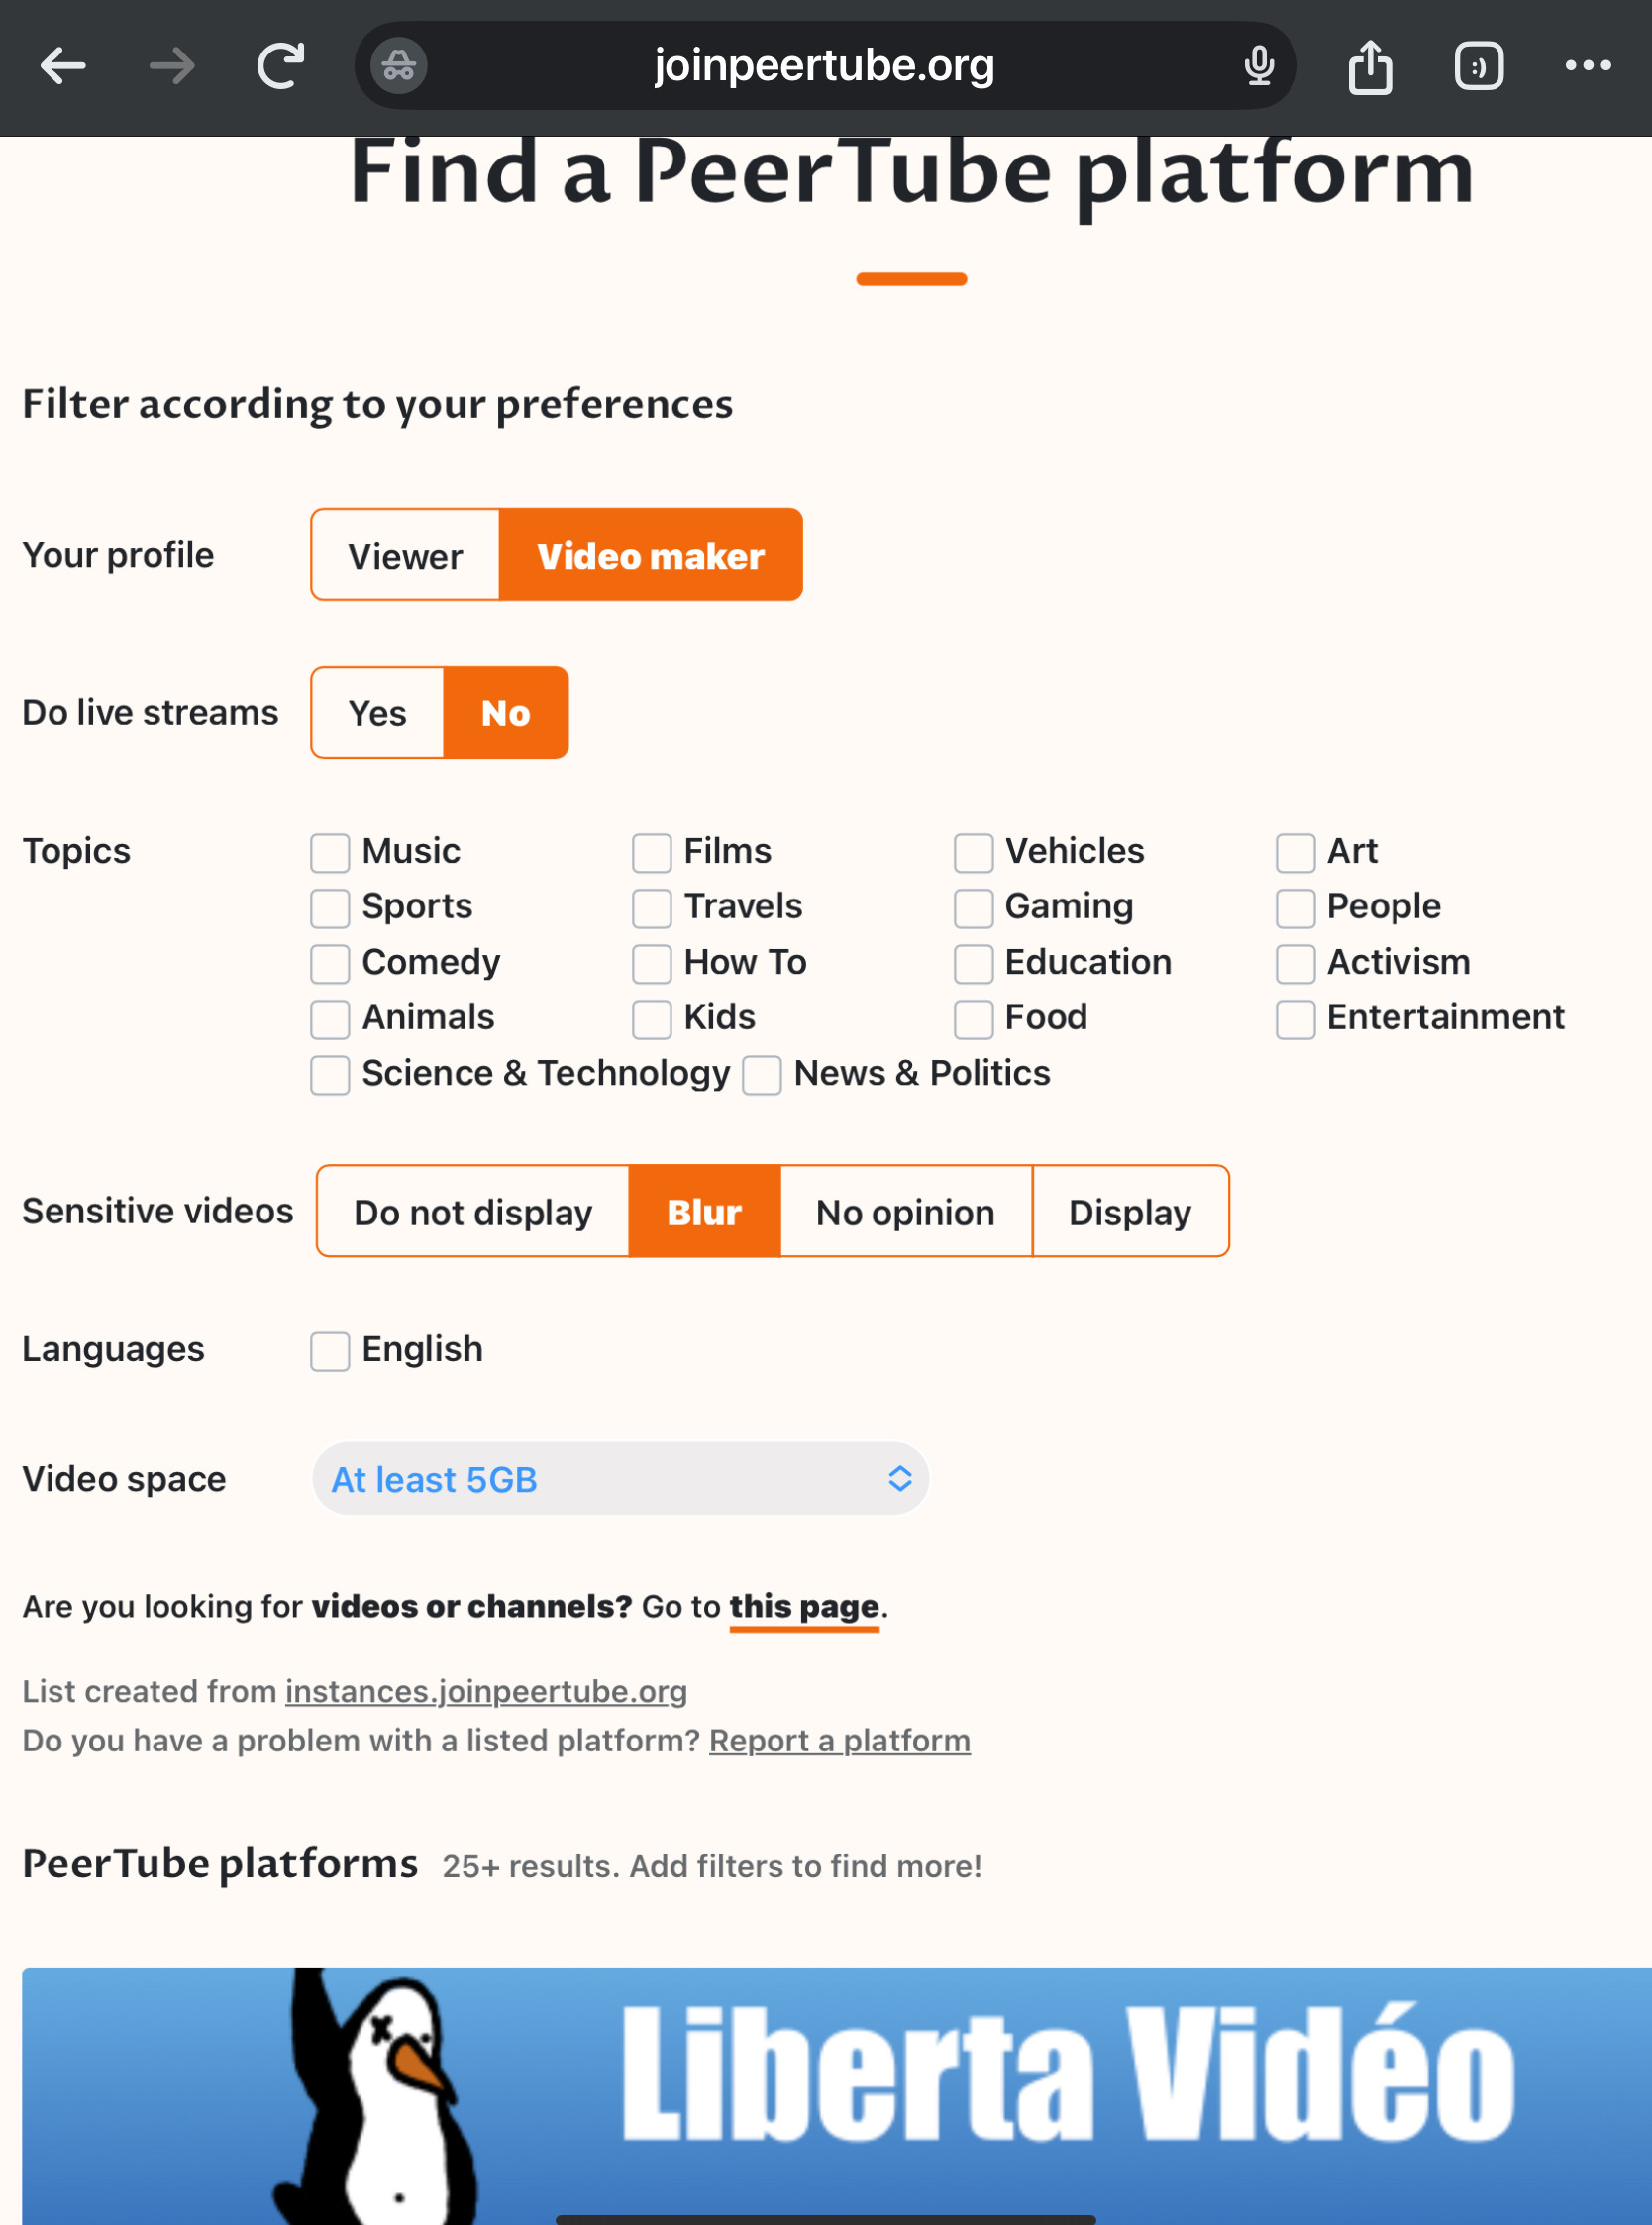Tap the incognito icon in the address bar
Screen dimensions: 1652x2225
pos(399,66)
